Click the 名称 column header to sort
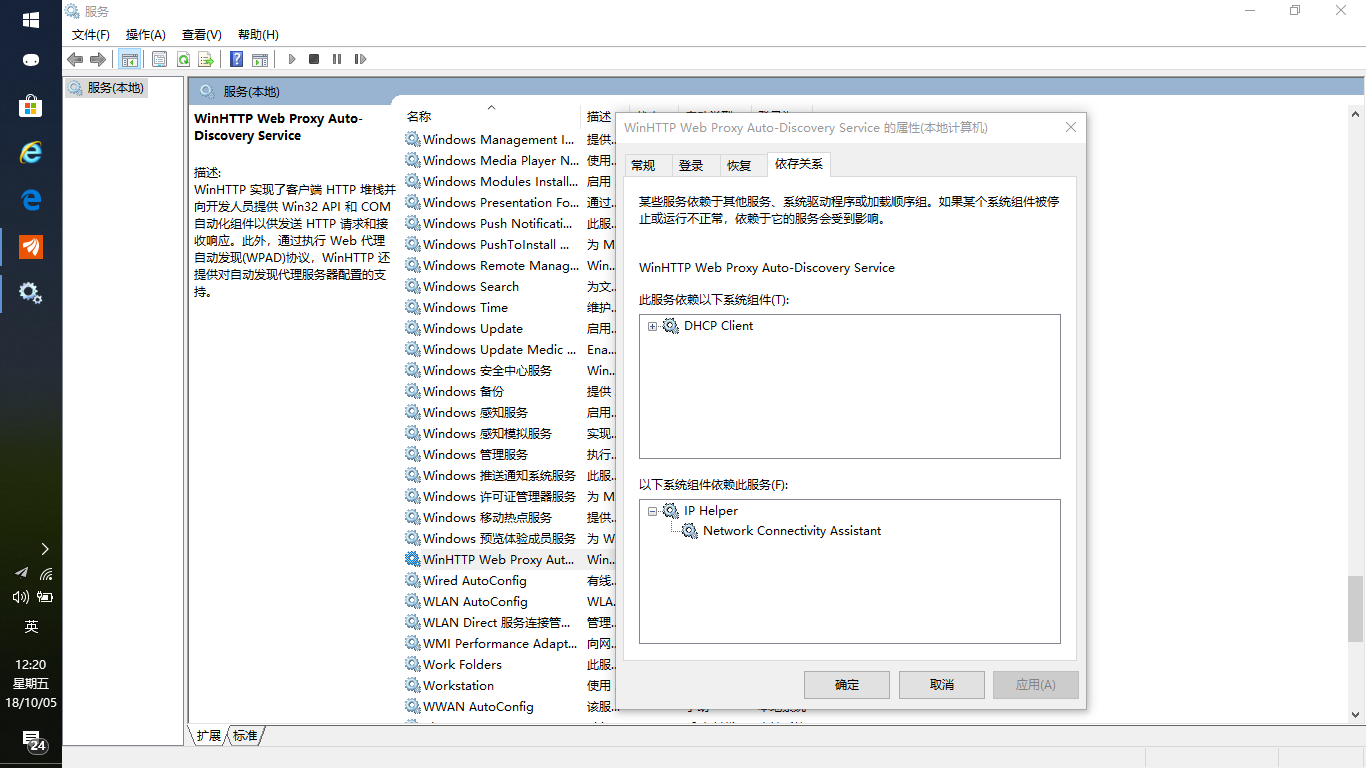Viewport: 1366px width, 768px height. click(x=491, y=116)
